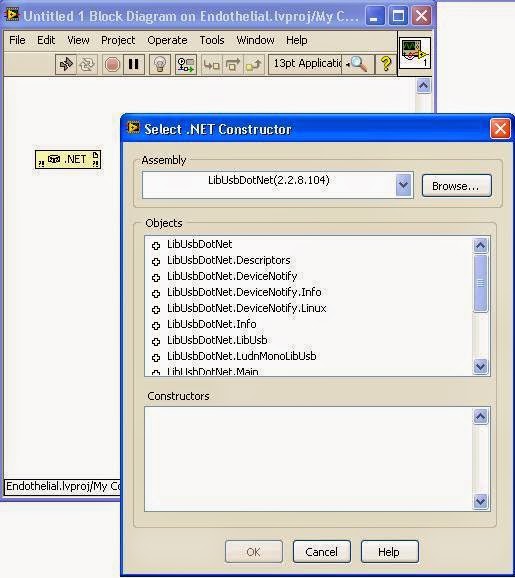Expand the LibUsbDotNet namespace node

coord(156,246)
